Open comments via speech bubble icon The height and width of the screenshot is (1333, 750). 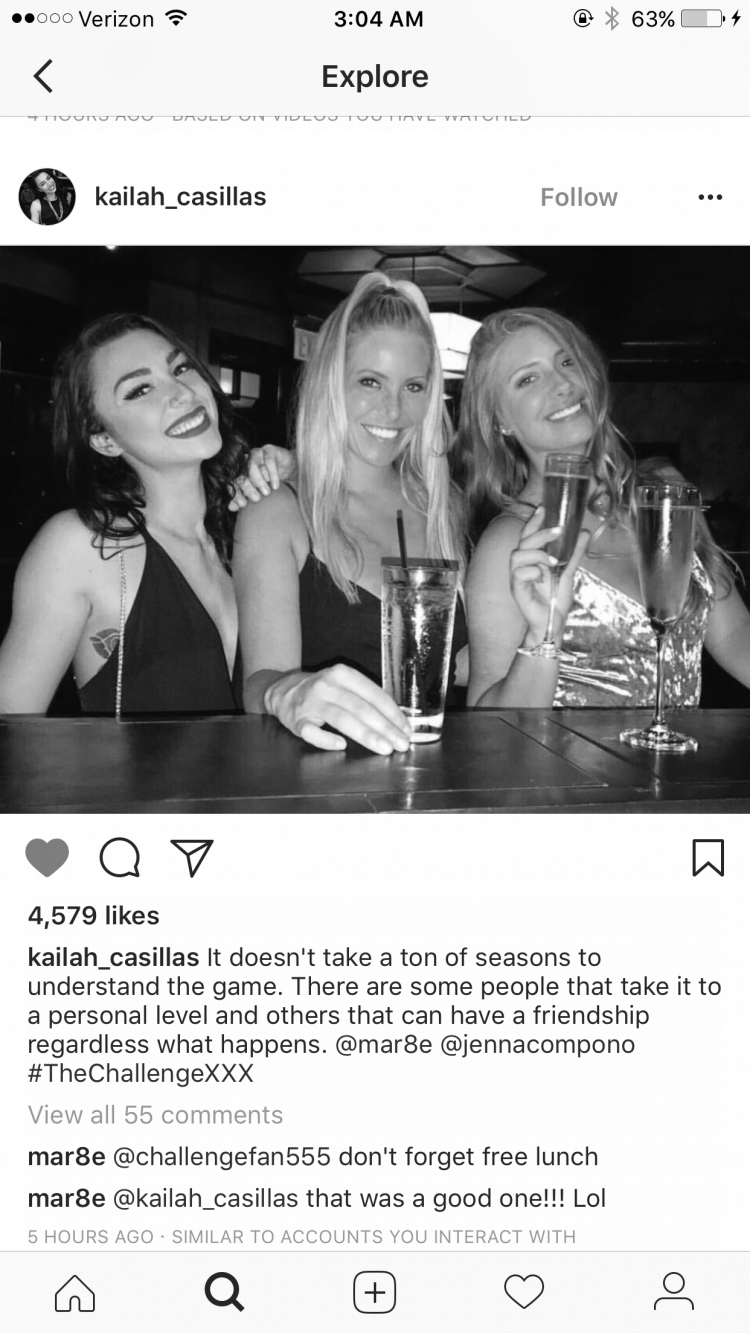point(120,858)
